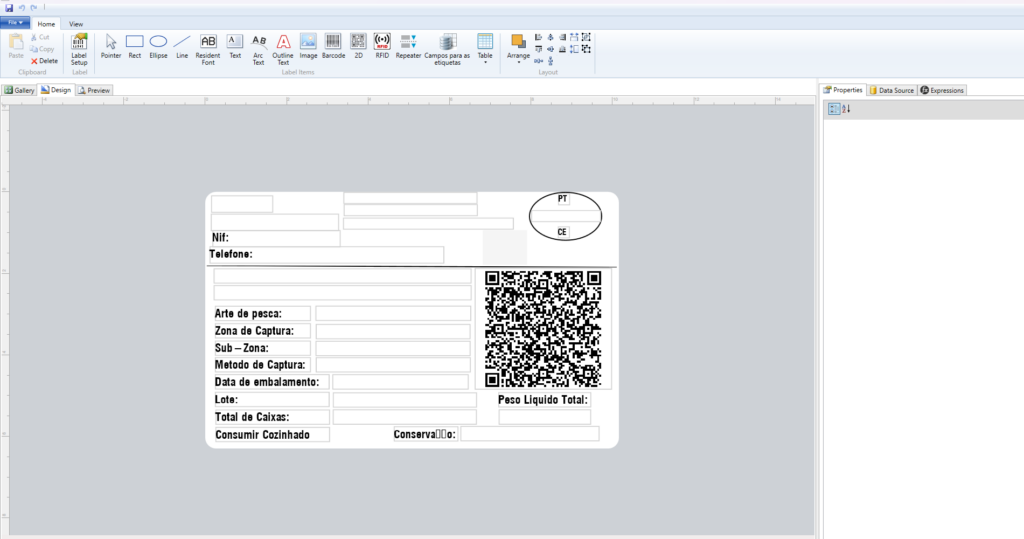Select the 'Metodo de Captura:' label text
Viewport: 1024px width, 539px height.
point(262,365)
